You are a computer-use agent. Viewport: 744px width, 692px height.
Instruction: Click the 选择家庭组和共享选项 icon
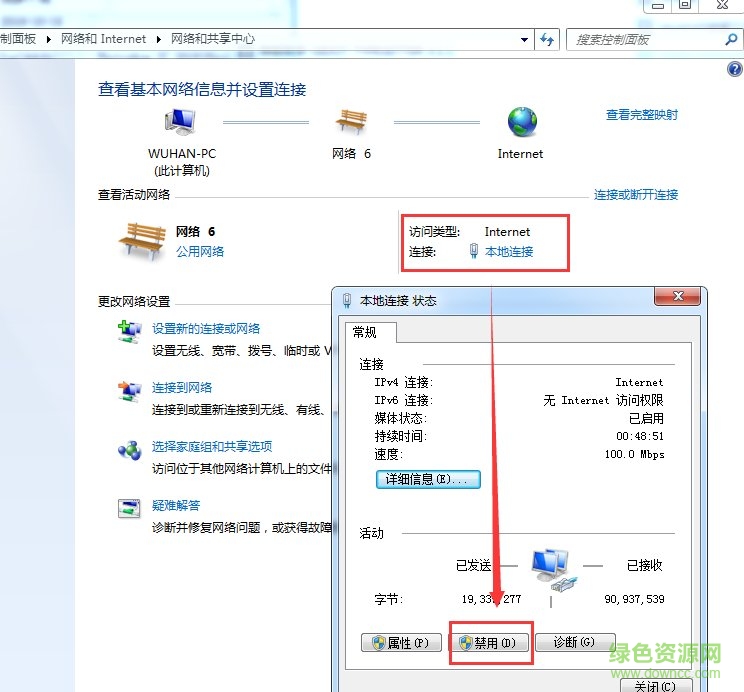[130, 450]
